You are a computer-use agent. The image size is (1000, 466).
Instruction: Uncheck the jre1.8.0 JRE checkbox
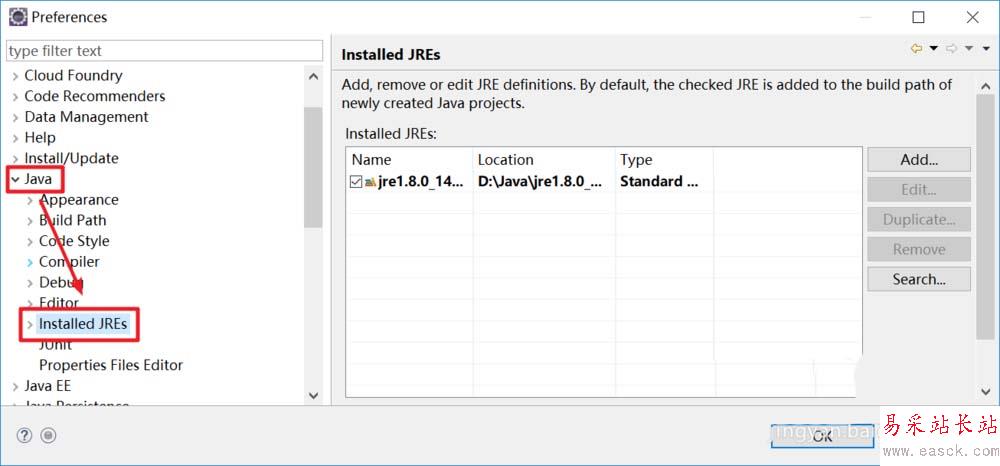pos(356,182)
